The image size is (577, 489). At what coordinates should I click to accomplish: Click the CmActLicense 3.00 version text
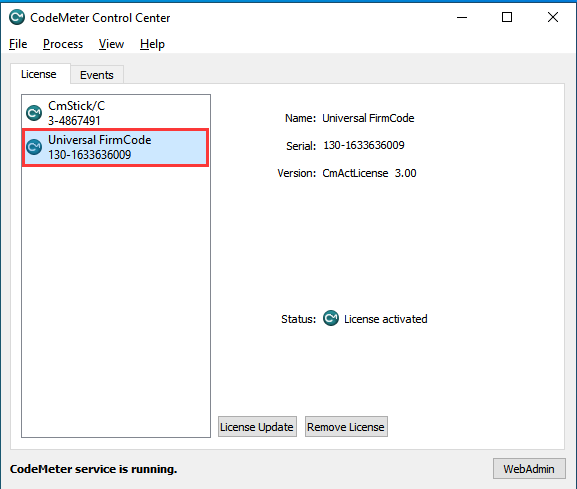tap(369, 173)
